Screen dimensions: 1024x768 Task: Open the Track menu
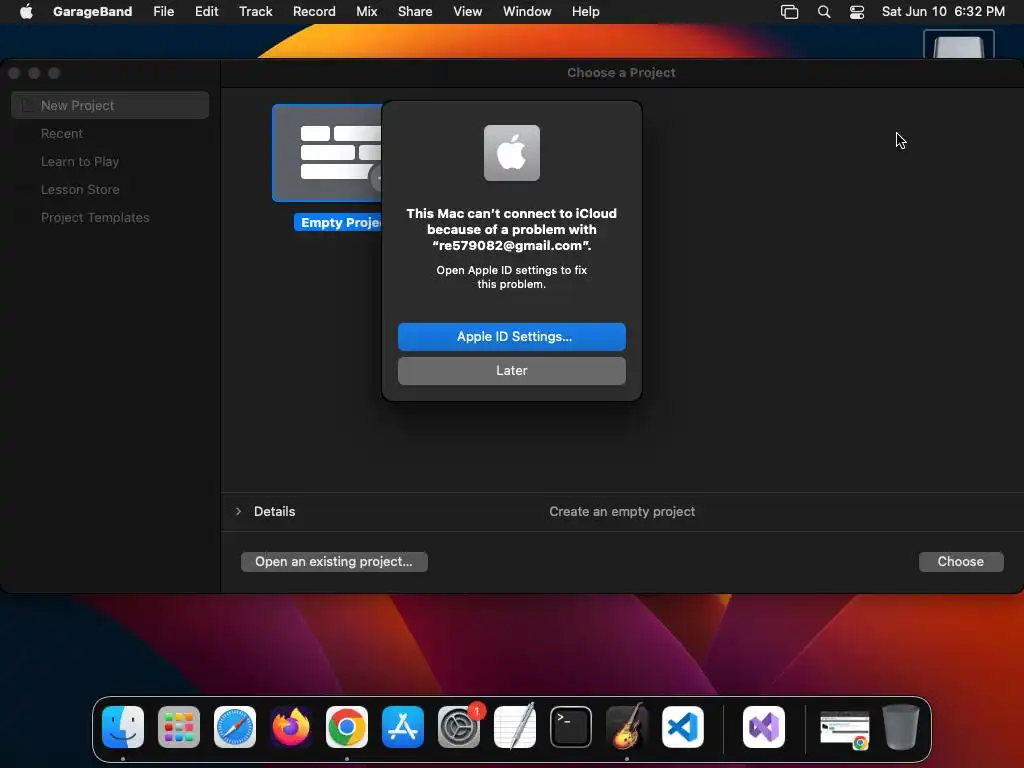[x=255, y=12]
